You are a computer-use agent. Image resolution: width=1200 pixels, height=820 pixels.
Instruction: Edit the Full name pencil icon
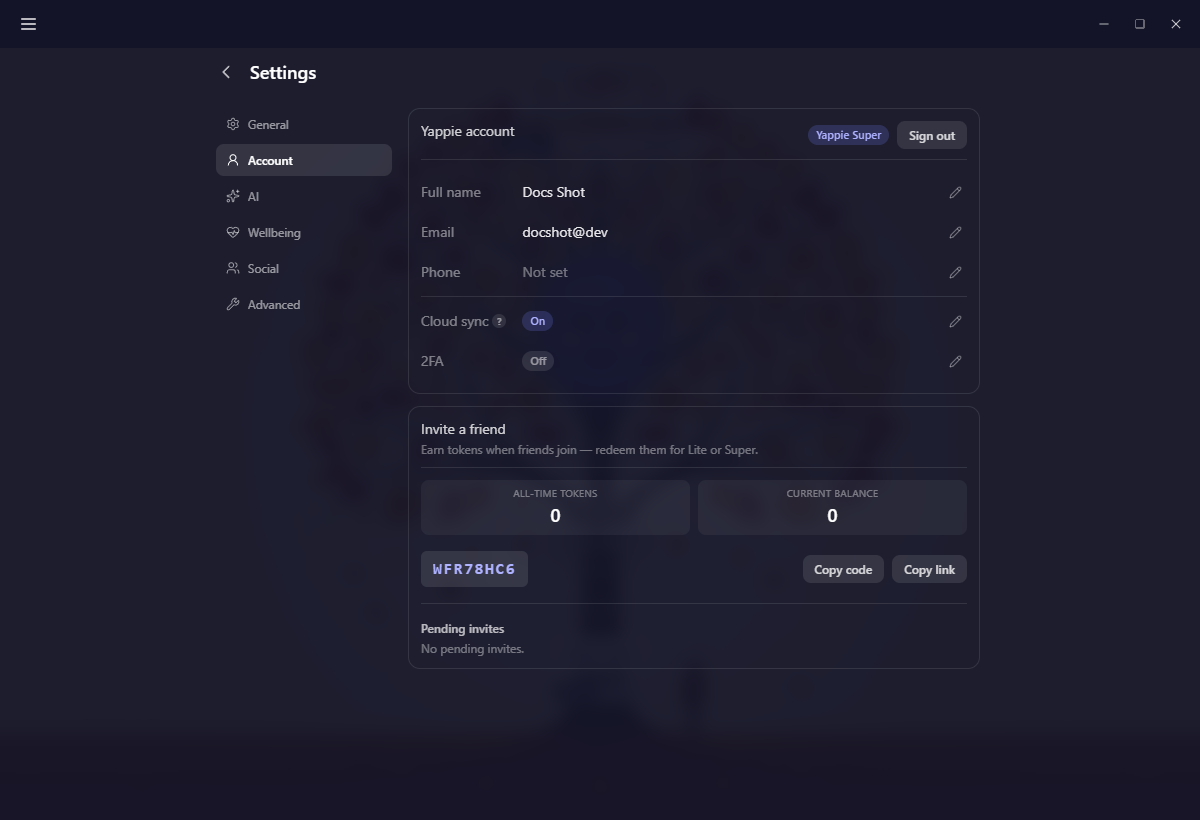coord(955,192)
